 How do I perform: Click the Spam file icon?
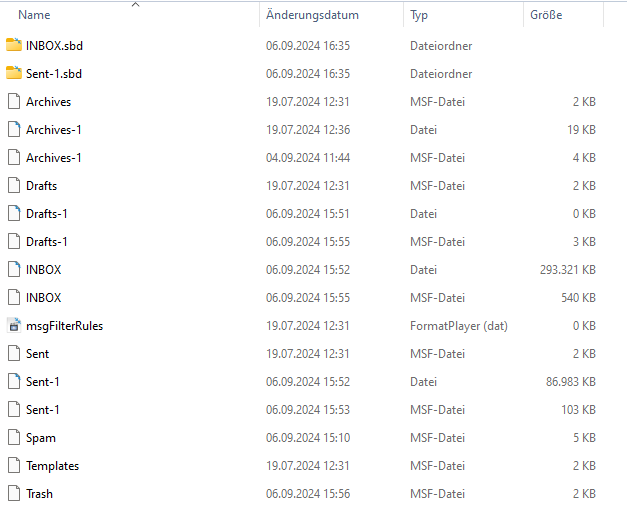click(13, 437)
